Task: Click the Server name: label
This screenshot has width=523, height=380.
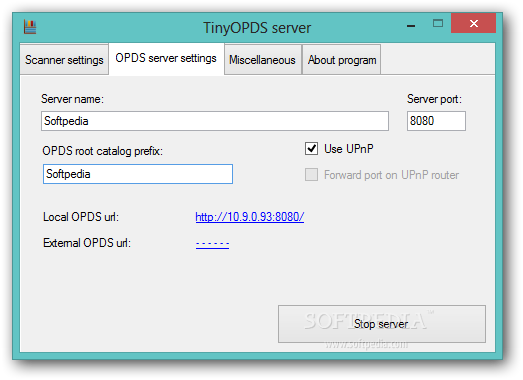Action: click(72, 99)
